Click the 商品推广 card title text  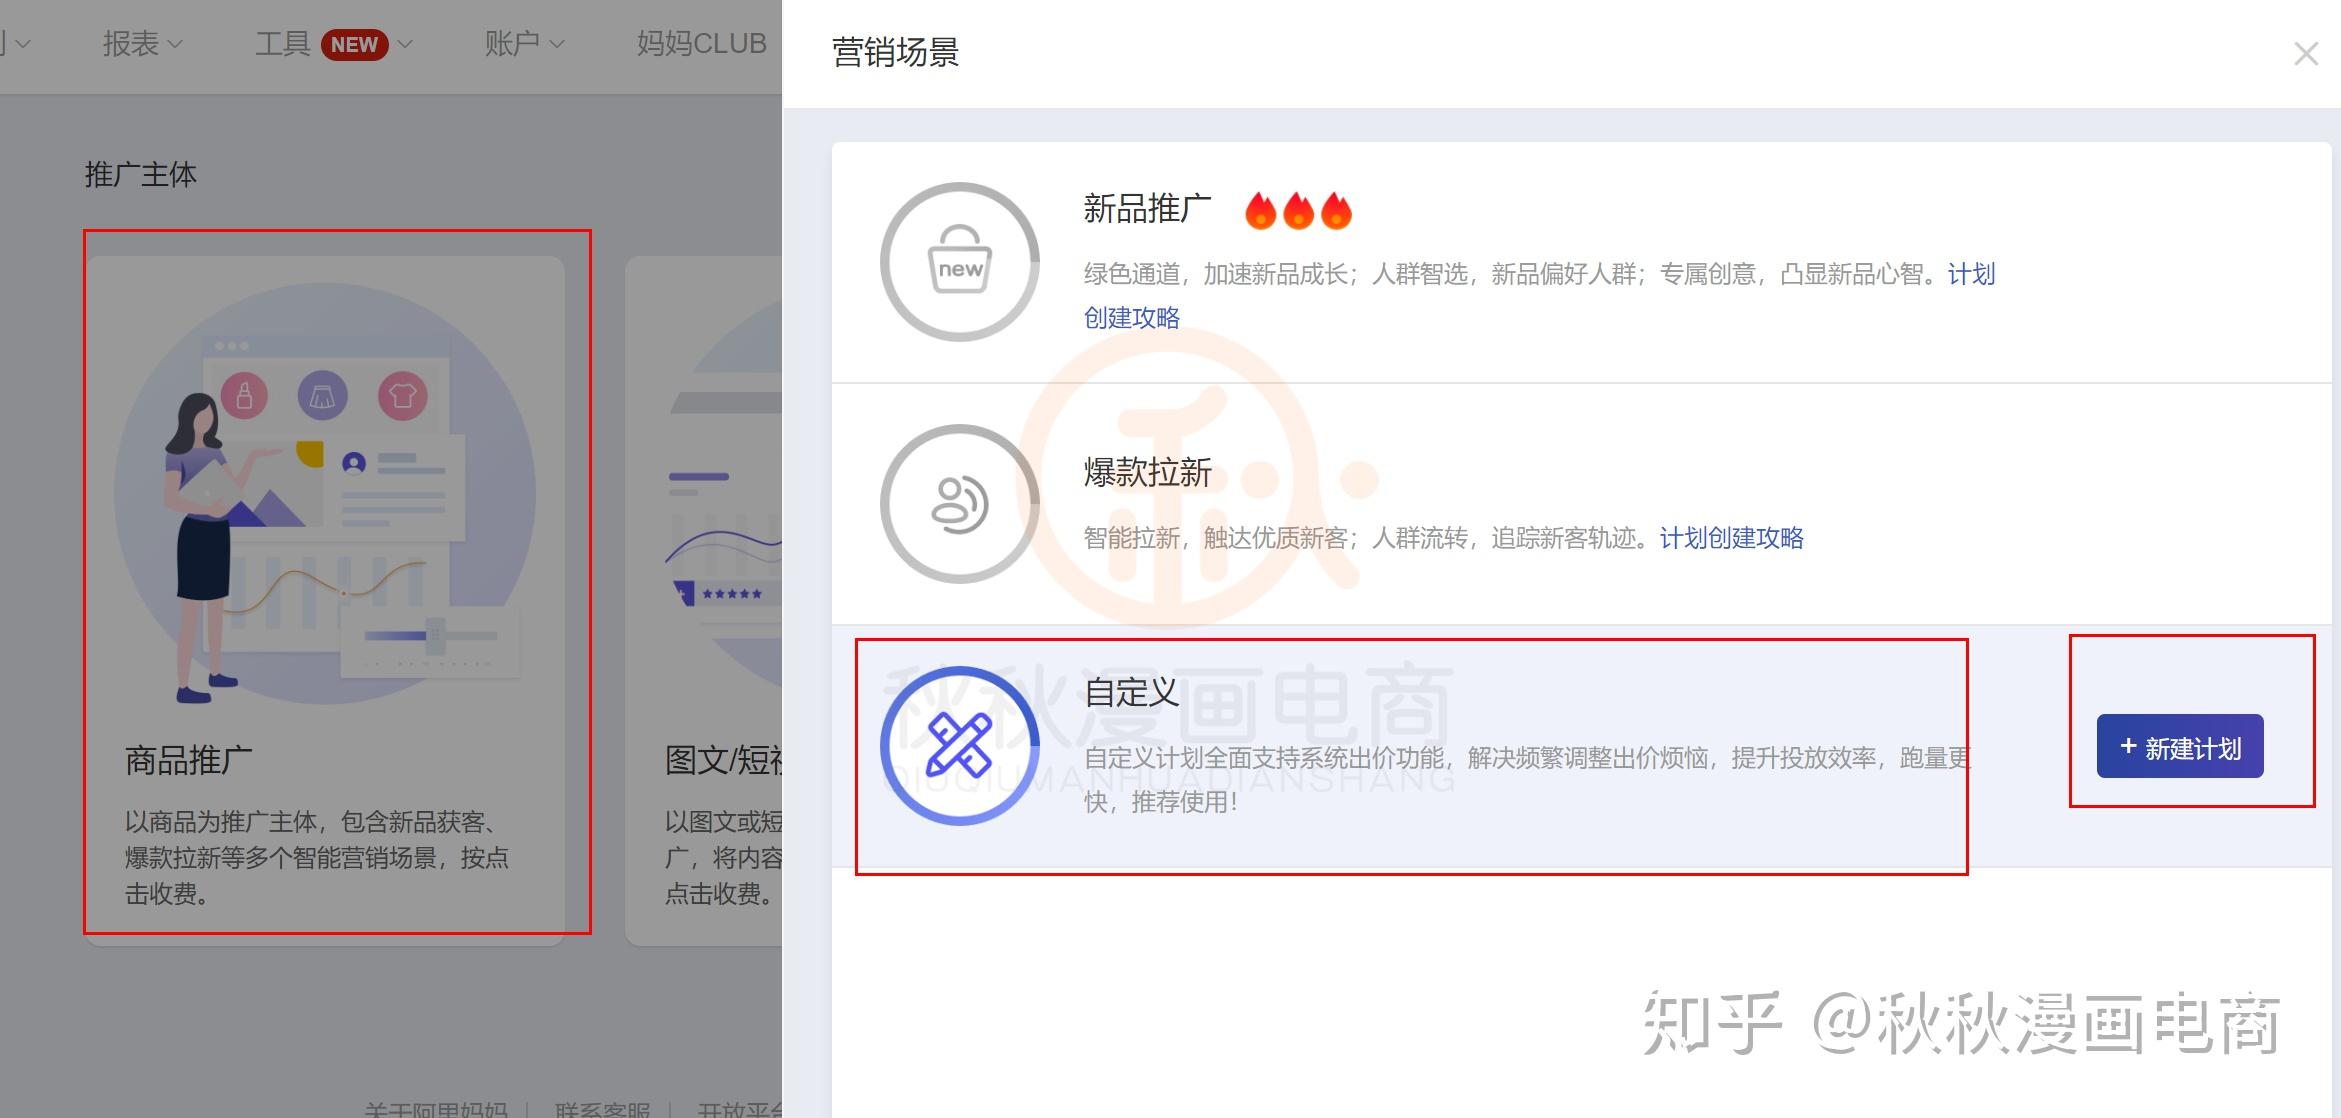(x=188, y=760)
